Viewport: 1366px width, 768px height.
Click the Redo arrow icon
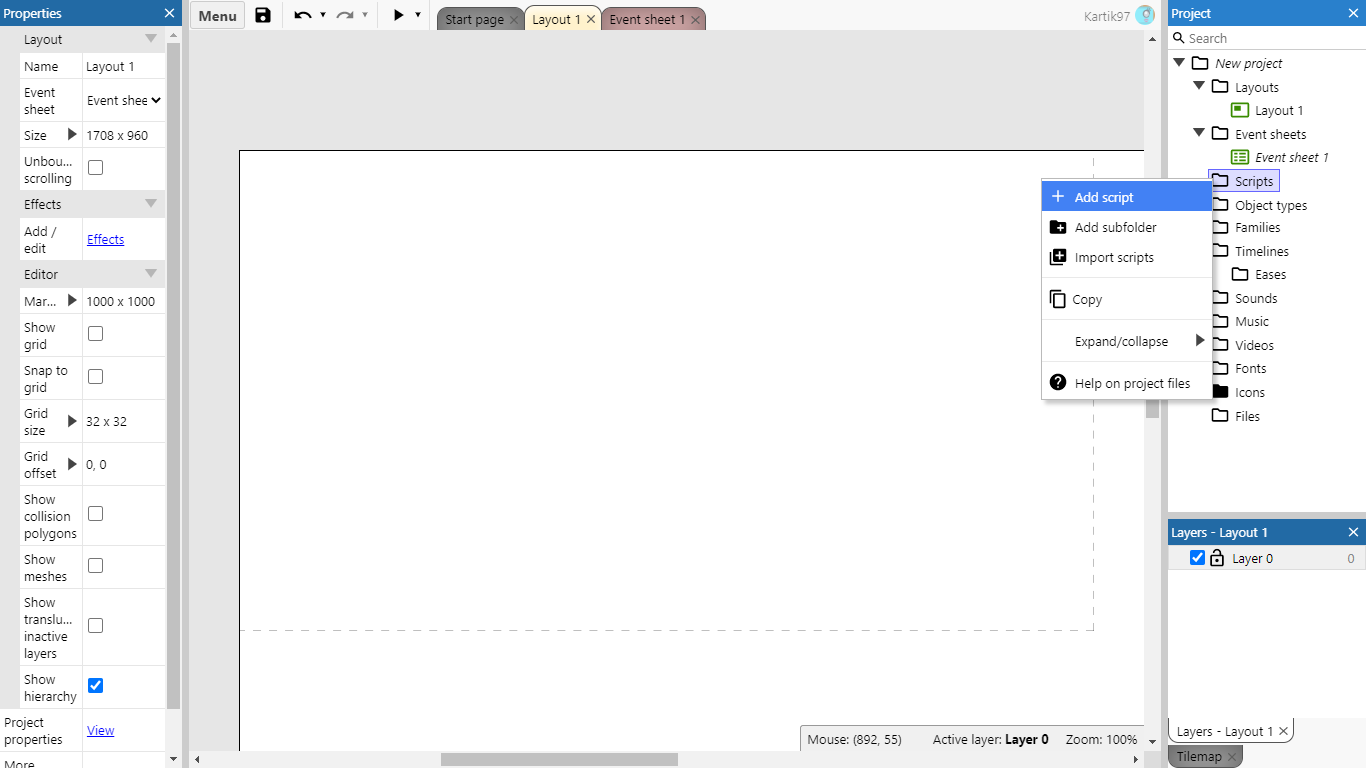click(x=345, y=15)
